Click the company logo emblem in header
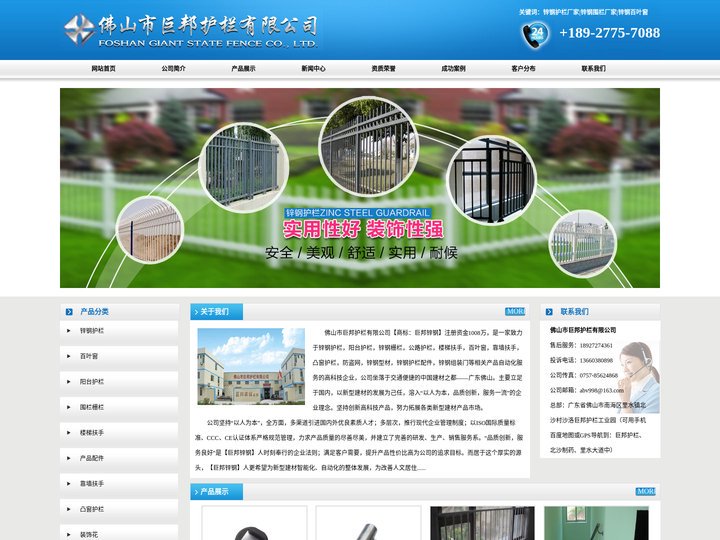Screen dimensions: 720x540 [x=79, y=29]
